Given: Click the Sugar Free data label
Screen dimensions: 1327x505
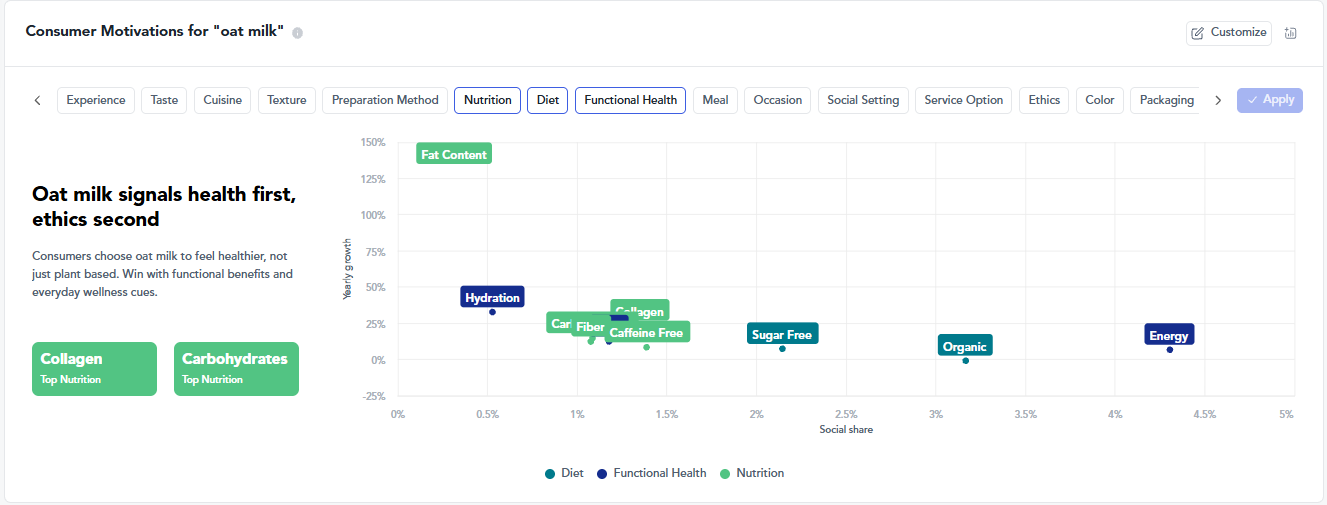Looking at the screenshot, I should (782, 334).
